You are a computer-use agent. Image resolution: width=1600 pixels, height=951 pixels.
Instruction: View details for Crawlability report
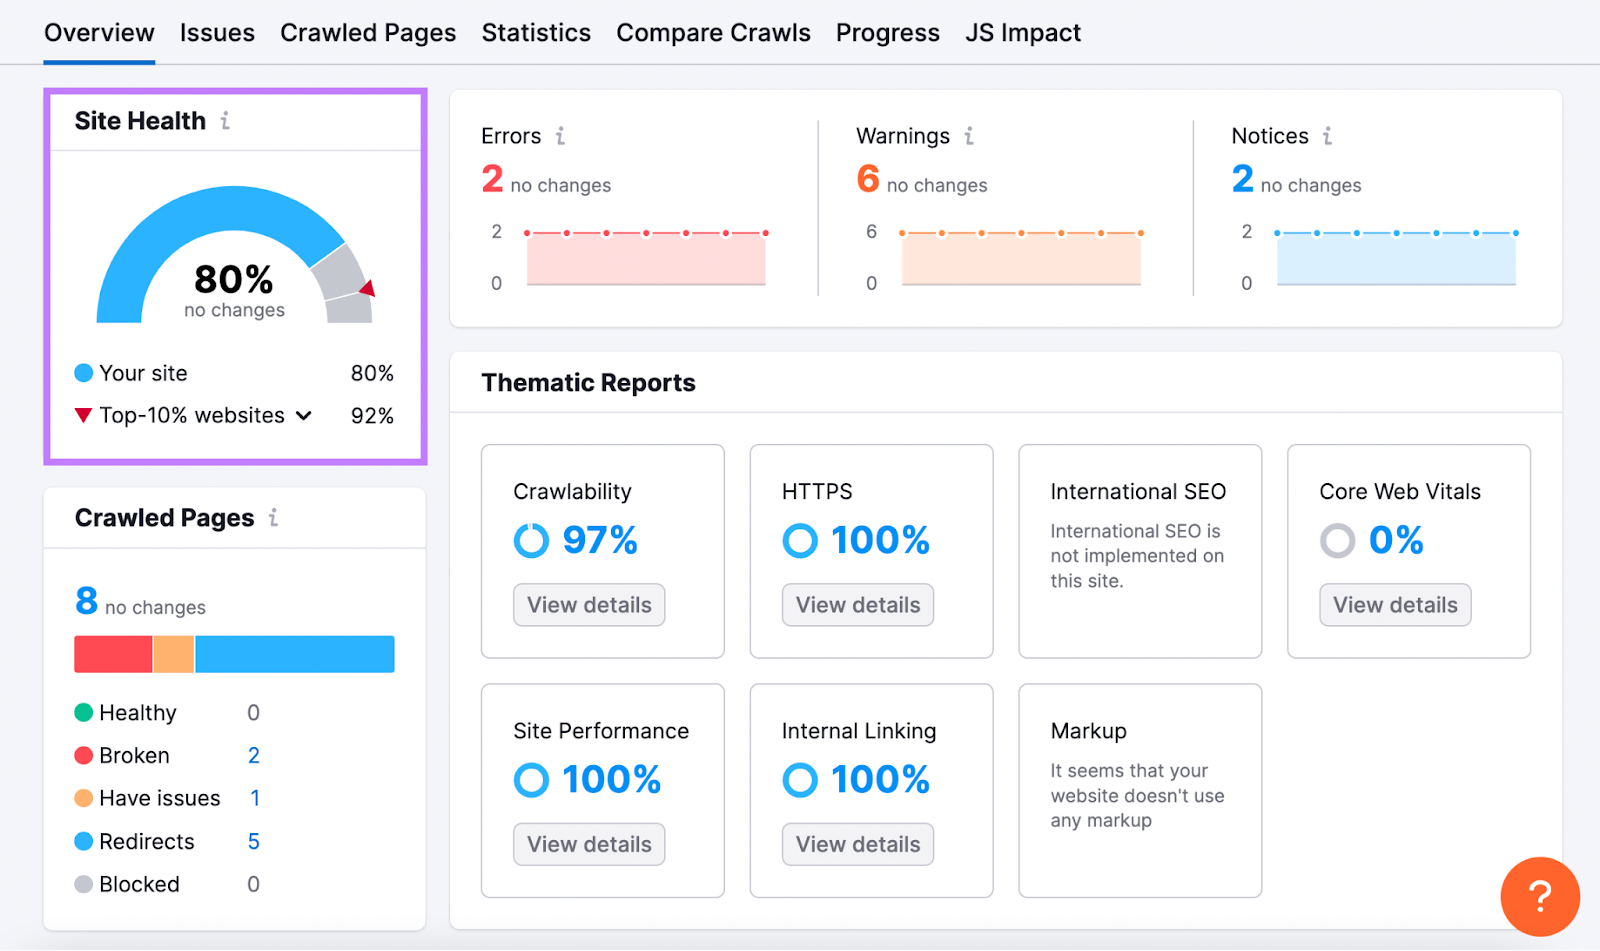[589, 605]
